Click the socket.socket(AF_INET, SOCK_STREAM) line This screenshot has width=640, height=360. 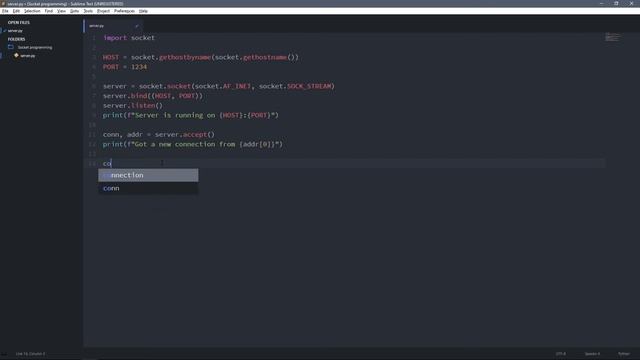pyautogui.click(x=219, y=87)
